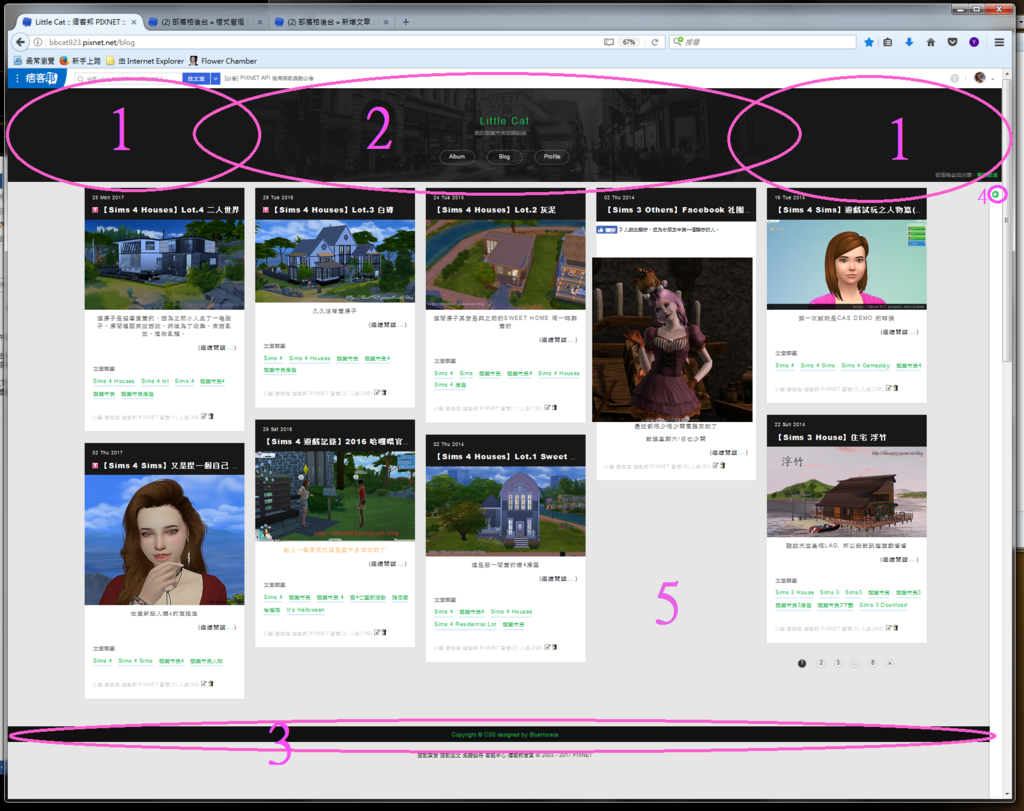1024x811 pixels.
Task: Click the blue 找文章 search button
Action: [196, 78]
